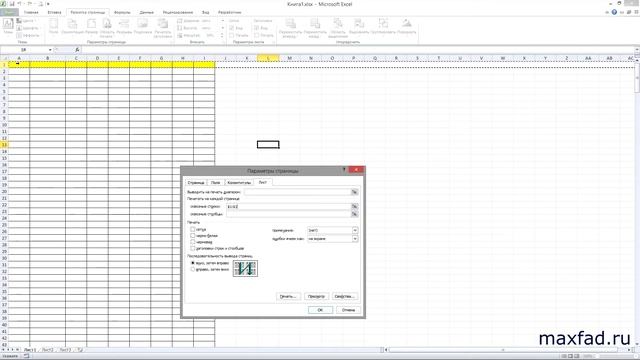Switch to the Страница dialog tab
Viewport: 640px width, 360px height.
coord(196,182)
